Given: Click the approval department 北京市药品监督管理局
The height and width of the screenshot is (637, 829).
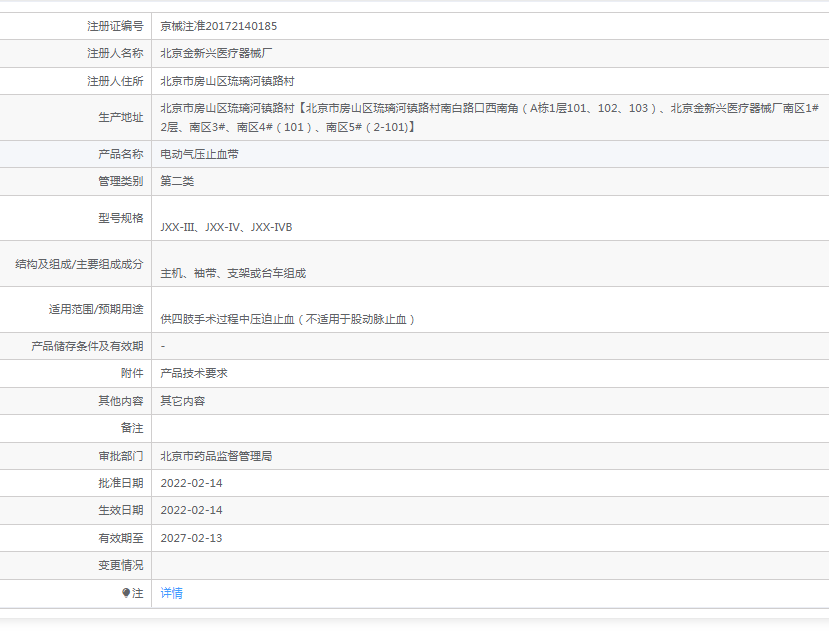Looking at the screenshot, I should (216, 456).
